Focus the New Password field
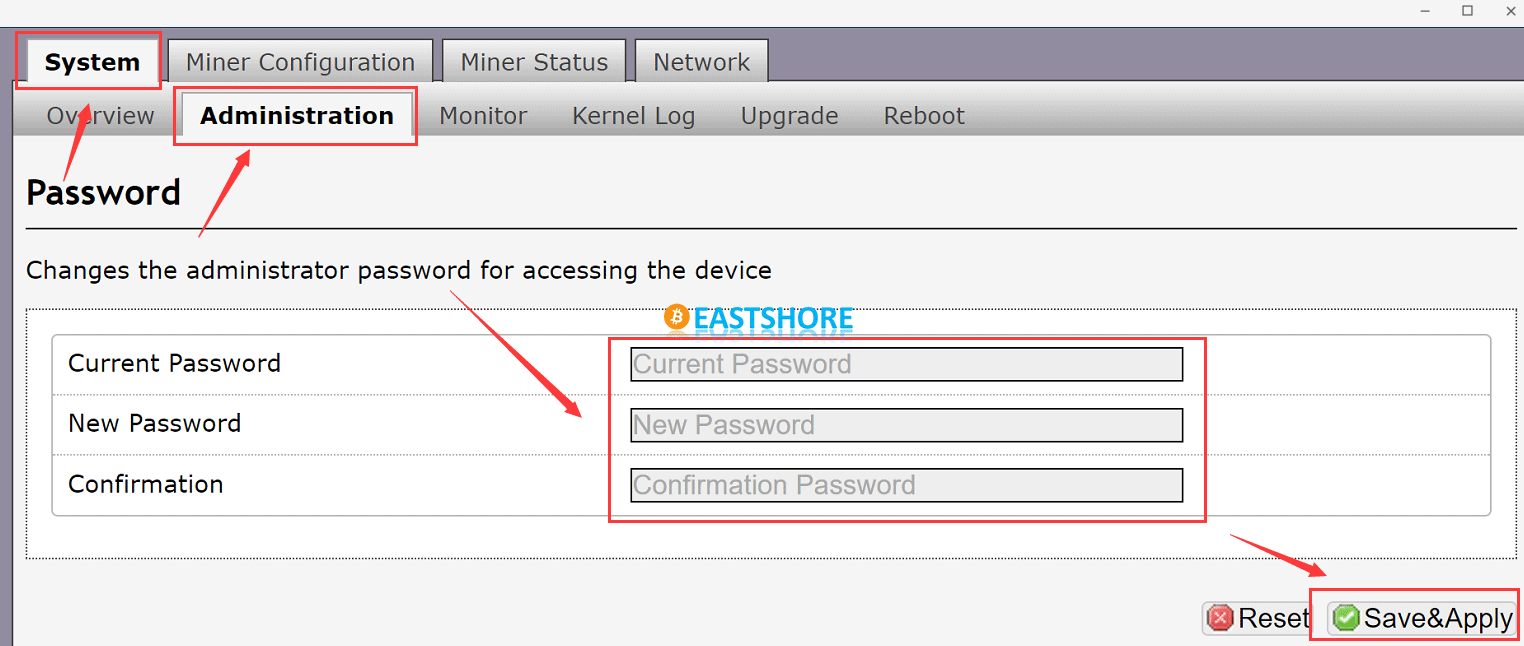The height and width of the screenshot is (646, 1524). tap(906, 425)
